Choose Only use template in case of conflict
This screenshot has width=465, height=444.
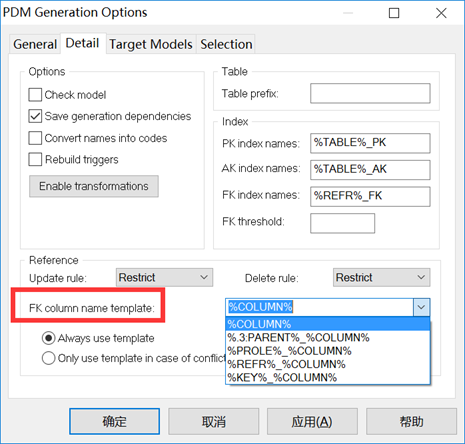48,358
